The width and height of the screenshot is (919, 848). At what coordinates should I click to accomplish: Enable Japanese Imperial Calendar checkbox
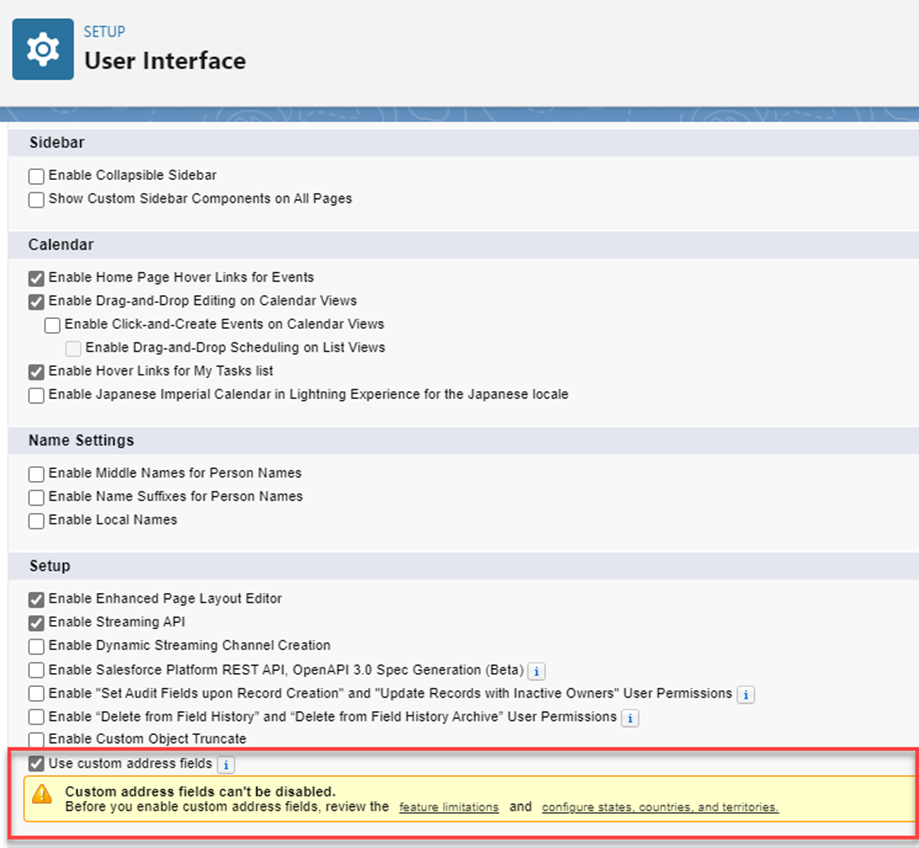pyautogui.click(x=37, y=395)
